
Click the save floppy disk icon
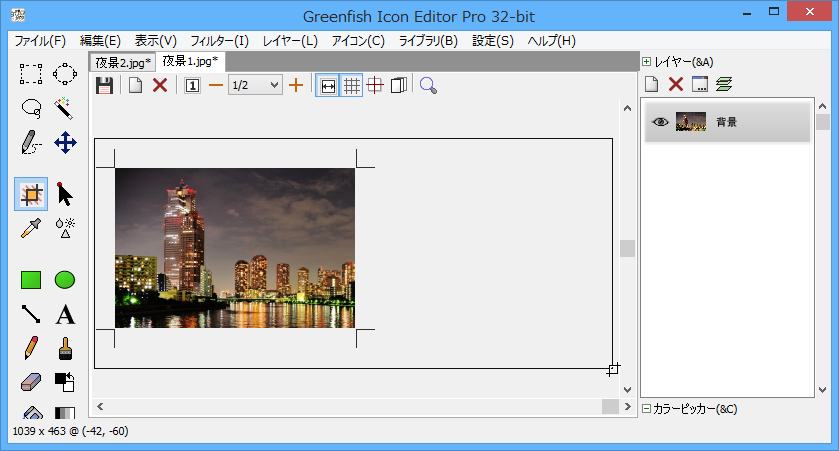104,86
